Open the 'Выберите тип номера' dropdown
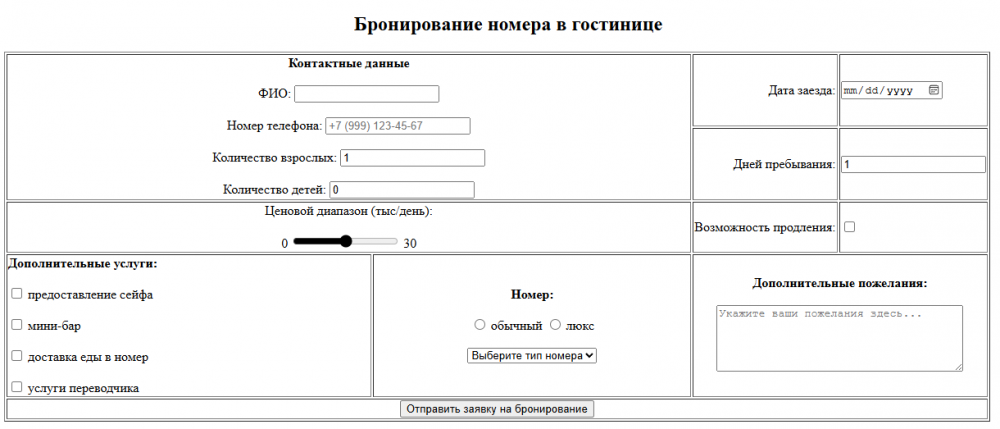The image size is (1000, 429). click(x=532, y=356)
